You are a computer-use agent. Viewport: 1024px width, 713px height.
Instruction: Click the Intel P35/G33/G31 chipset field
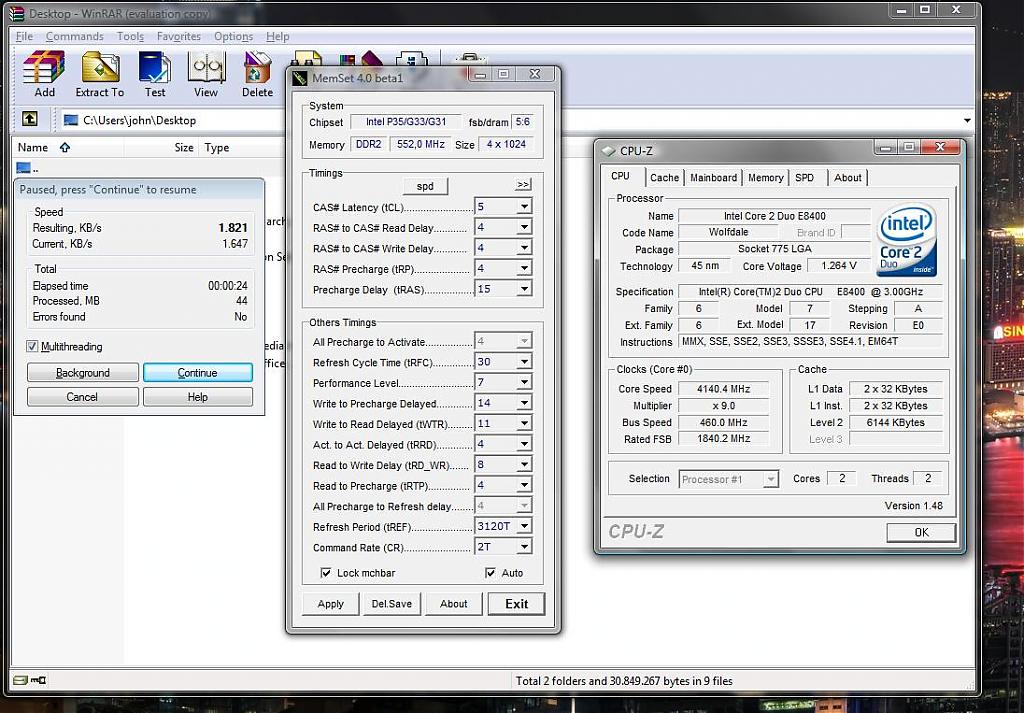pyautogui.click(x=406, y=122)
